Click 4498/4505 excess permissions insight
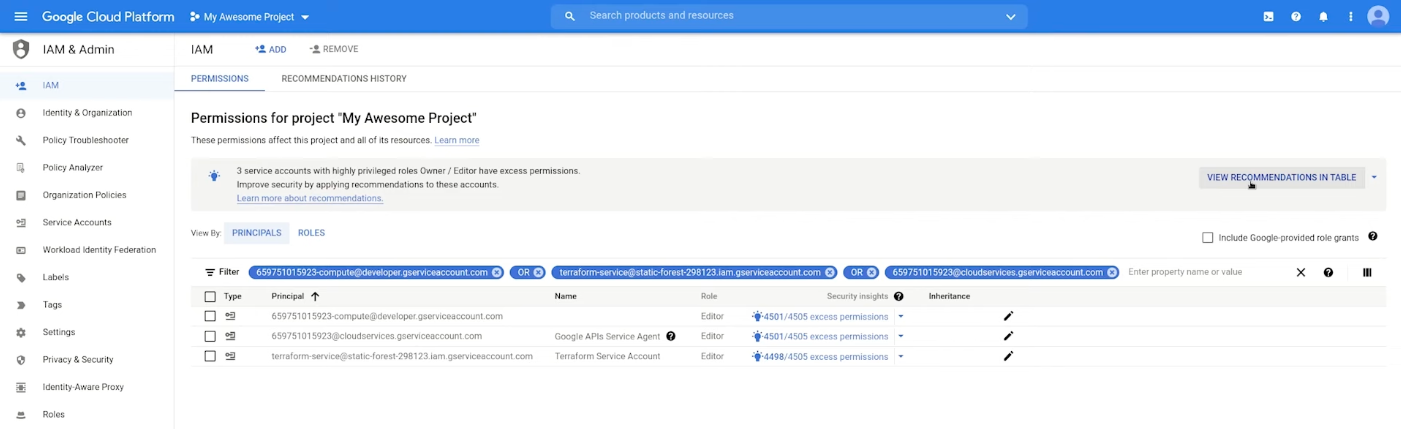This screenshot has width=1401, height=429. coord(820,357)
